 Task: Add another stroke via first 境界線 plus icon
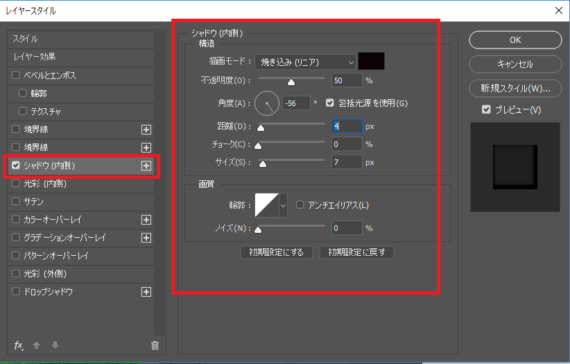146,130
